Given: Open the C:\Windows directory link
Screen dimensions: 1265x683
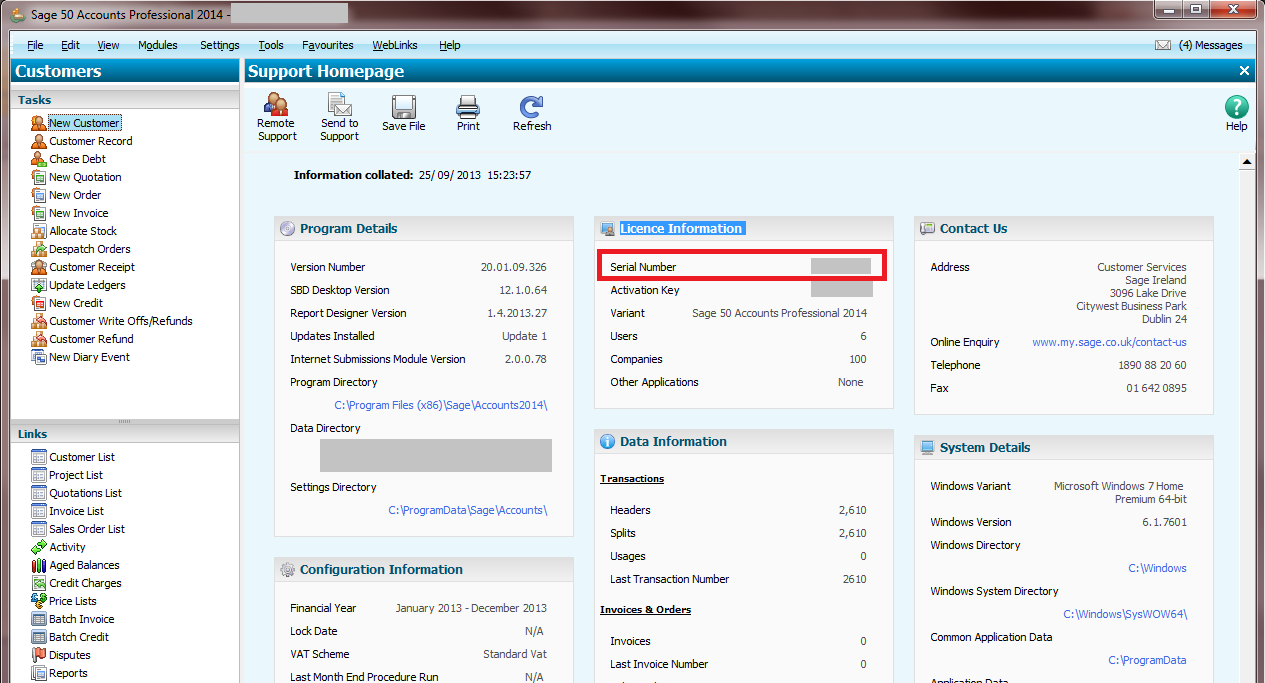Looking at the screenshot, I should (1158, 568).
